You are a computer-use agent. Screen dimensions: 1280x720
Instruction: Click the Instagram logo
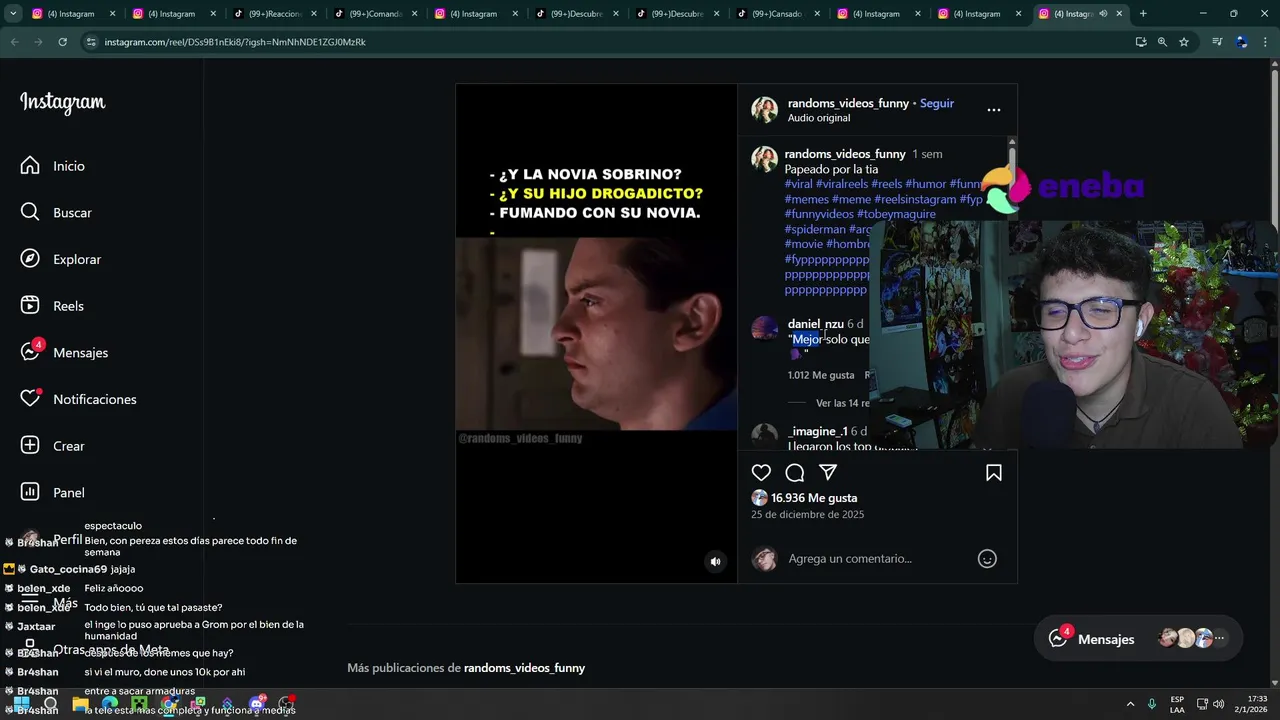pos(62,103)
